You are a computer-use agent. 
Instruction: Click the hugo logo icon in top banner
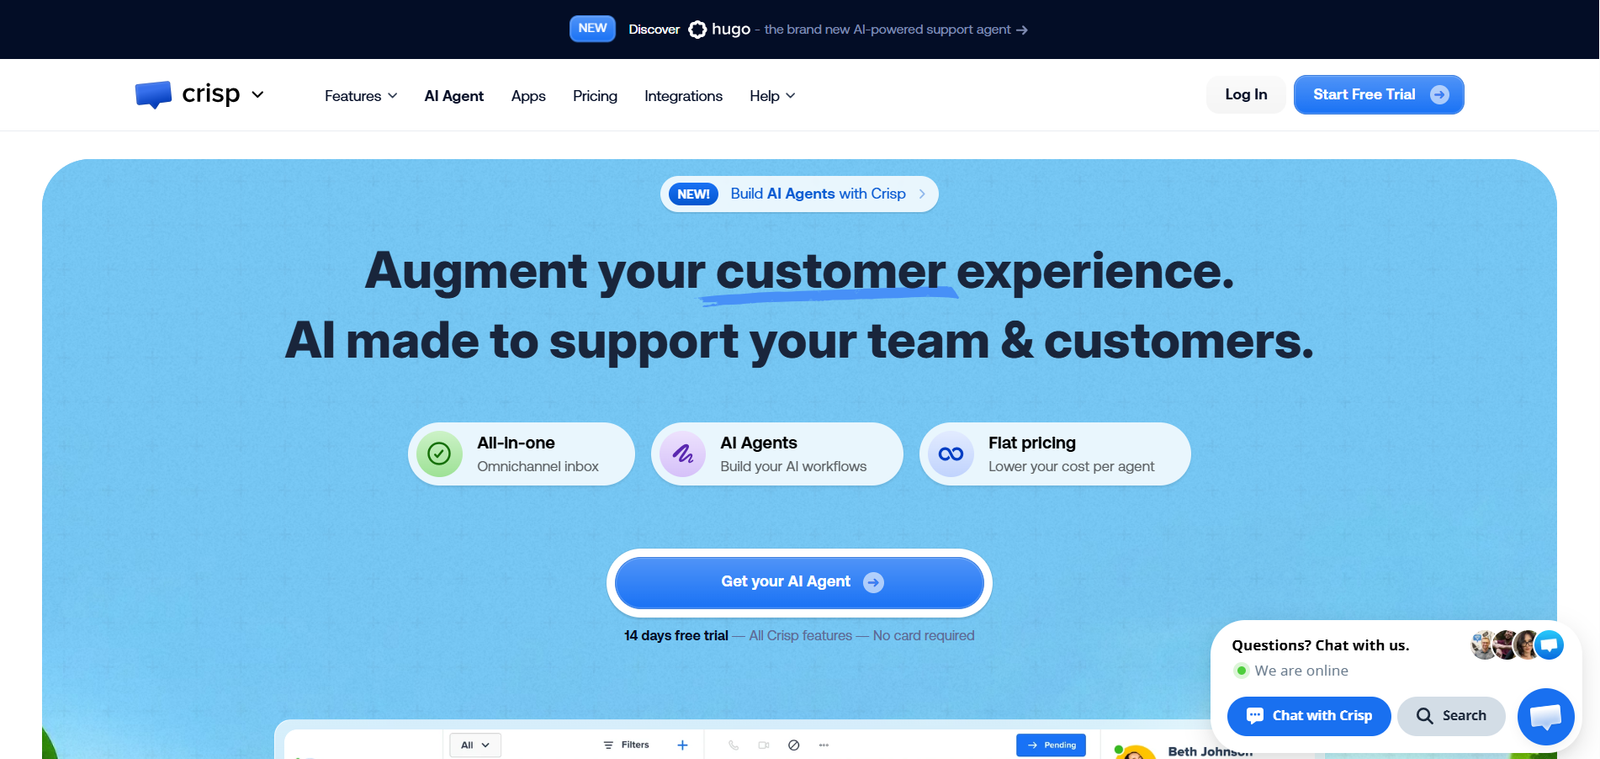[x=698, y=30]
